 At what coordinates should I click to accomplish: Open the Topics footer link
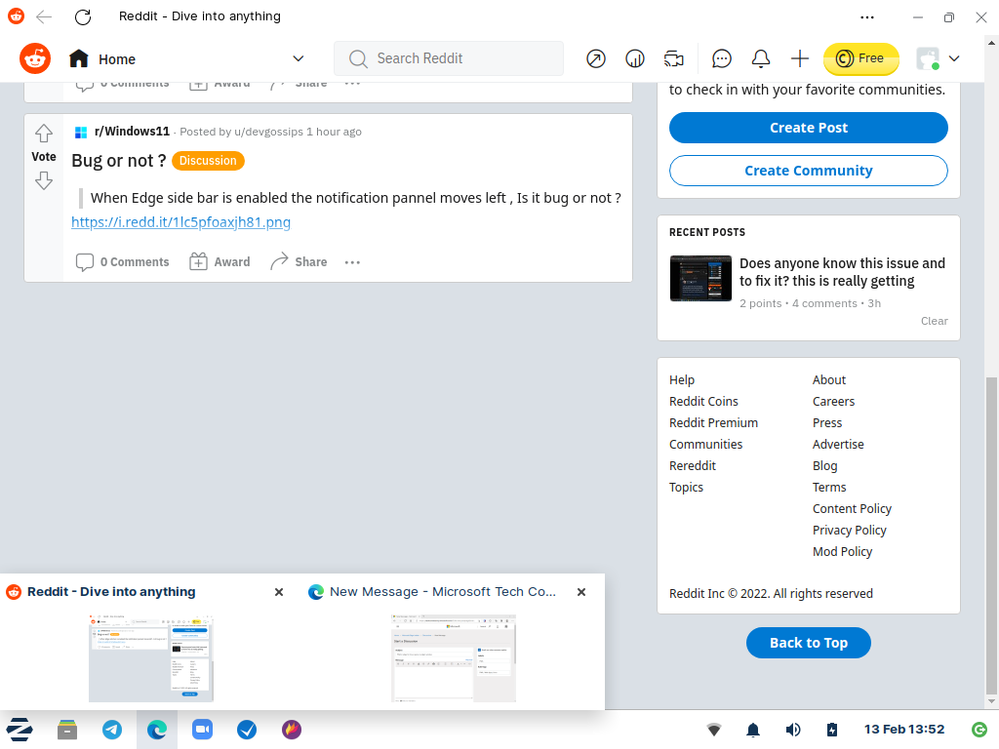pyautogui.click(x=686, y=487)
